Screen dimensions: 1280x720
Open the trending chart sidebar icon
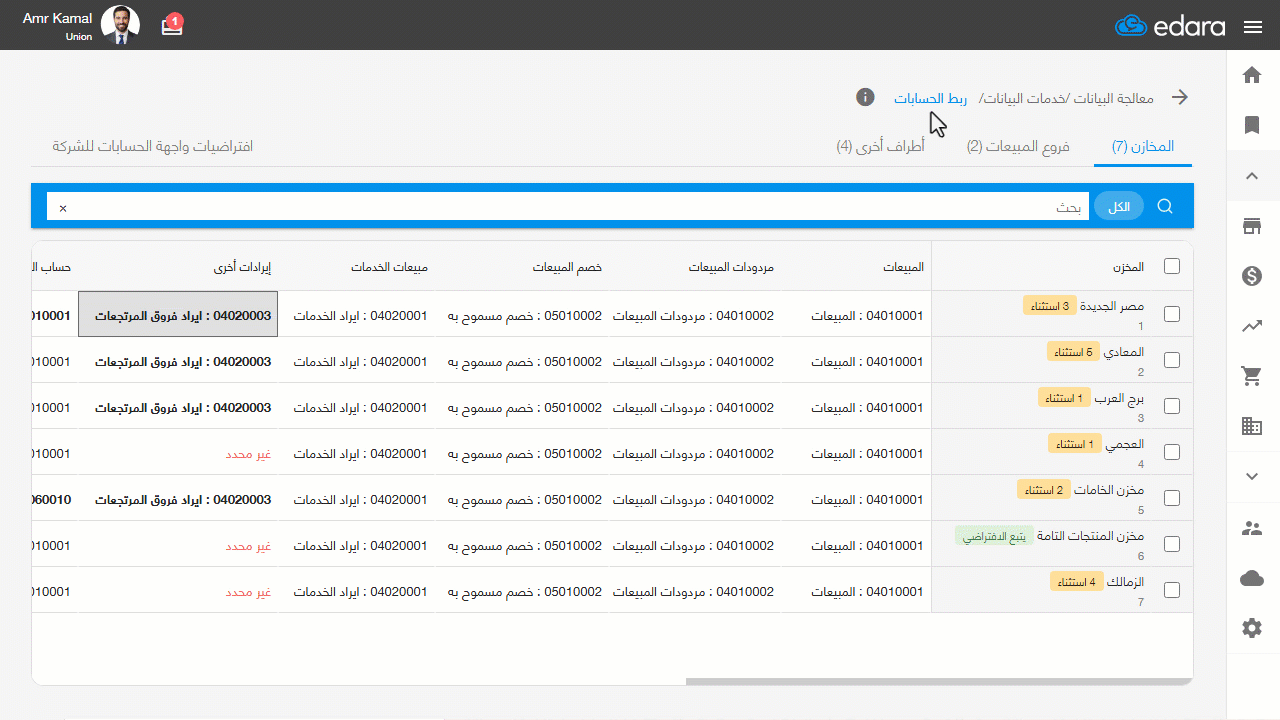pos(1251,326)
